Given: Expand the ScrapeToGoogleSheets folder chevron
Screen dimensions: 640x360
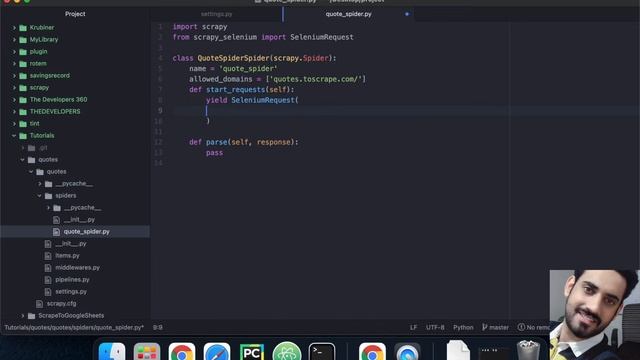Looking at the screenshot, I should pos(23,316).
